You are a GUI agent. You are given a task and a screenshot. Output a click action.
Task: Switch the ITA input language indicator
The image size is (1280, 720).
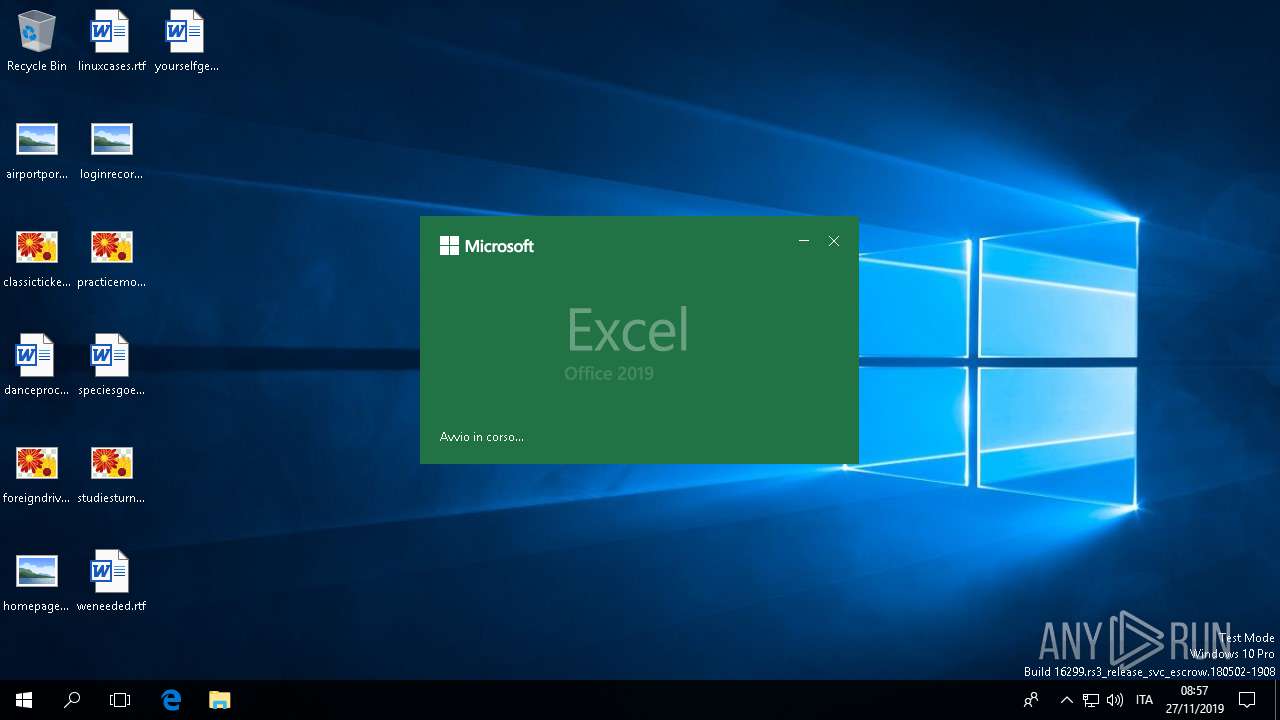[x=1144, y=700]
